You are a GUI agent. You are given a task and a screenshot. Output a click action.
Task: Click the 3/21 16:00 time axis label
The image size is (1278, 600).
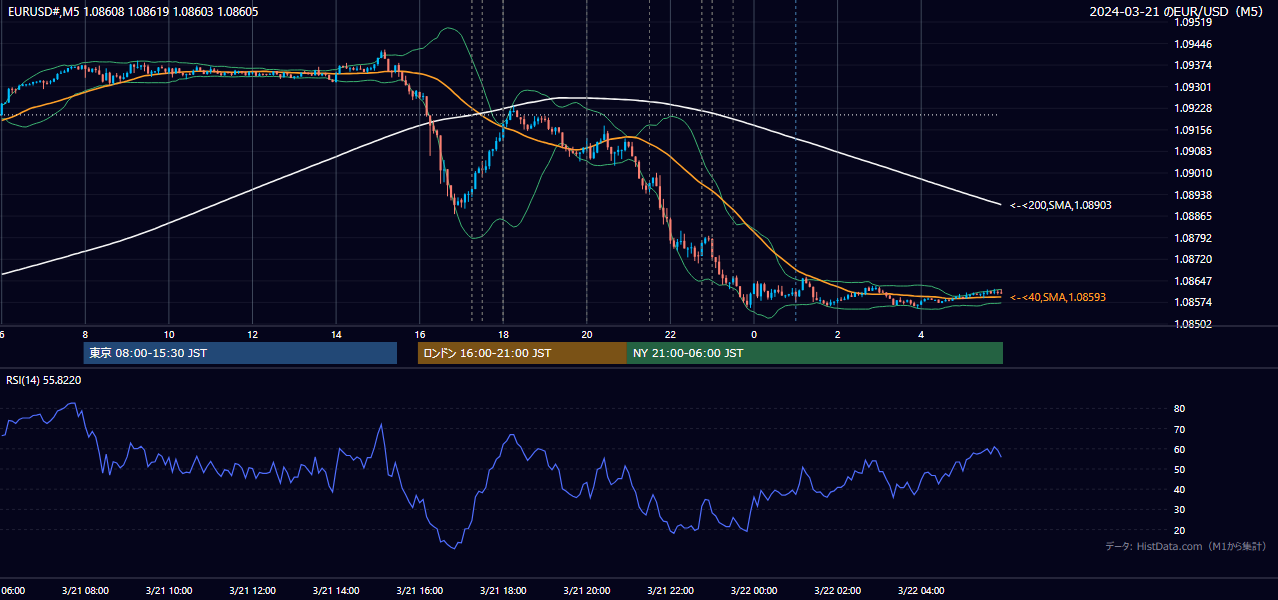pyautogui.click(x=419, y=591)
